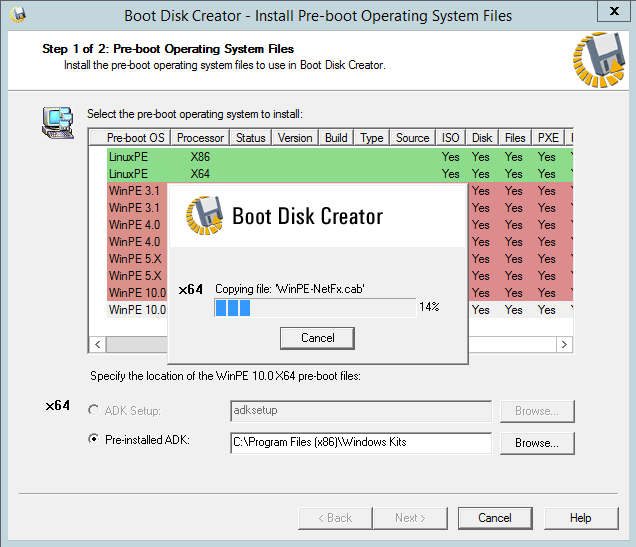Click the Boot Disk Creator title bar icon
Image resolution: width=636 pixels, height=547 pixels.
(x=18, y=15)
